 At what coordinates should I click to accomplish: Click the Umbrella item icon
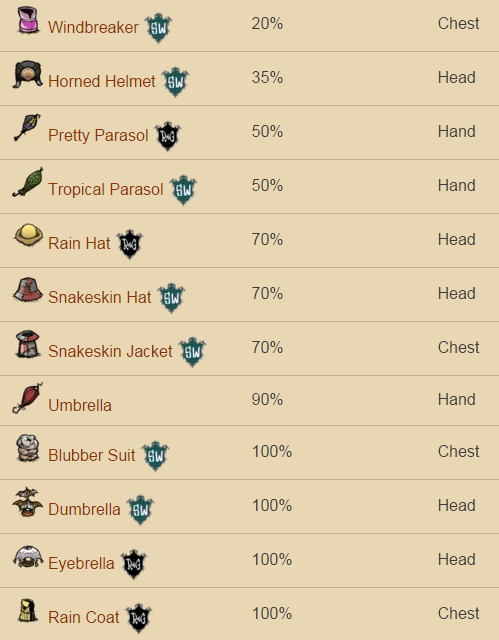pyautogui.click(x=27, y=398)
